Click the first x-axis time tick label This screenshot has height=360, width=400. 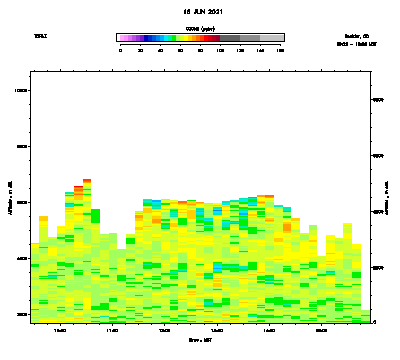(x=60, y=331)
